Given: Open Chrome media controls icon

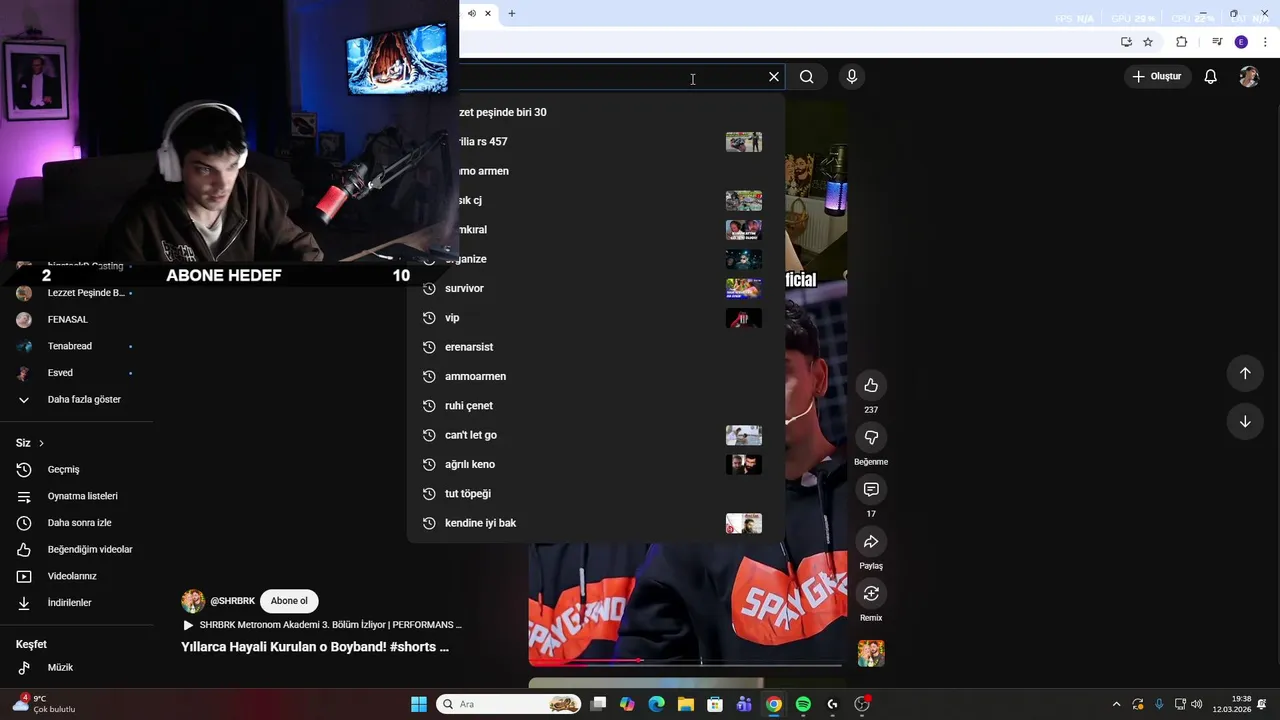Looking at the screenshot, I should tap(1217, 42).
